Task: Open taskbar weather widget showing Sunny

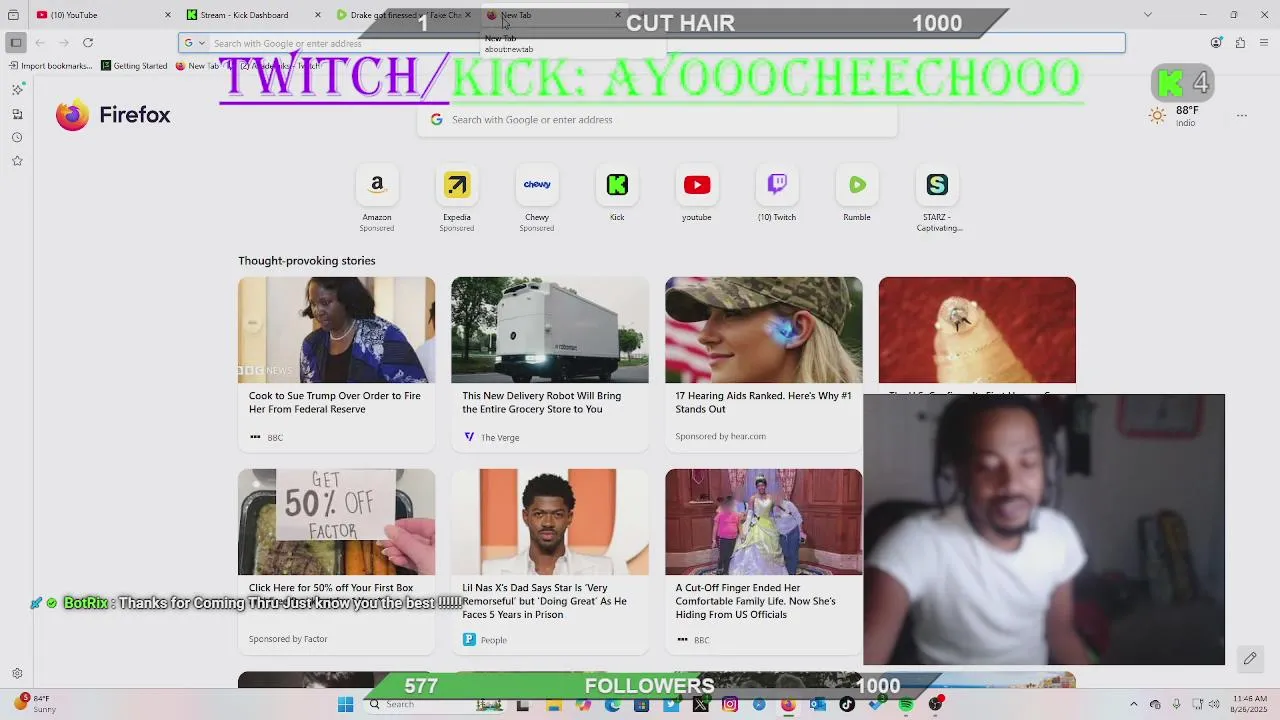Action: (35, 704)
